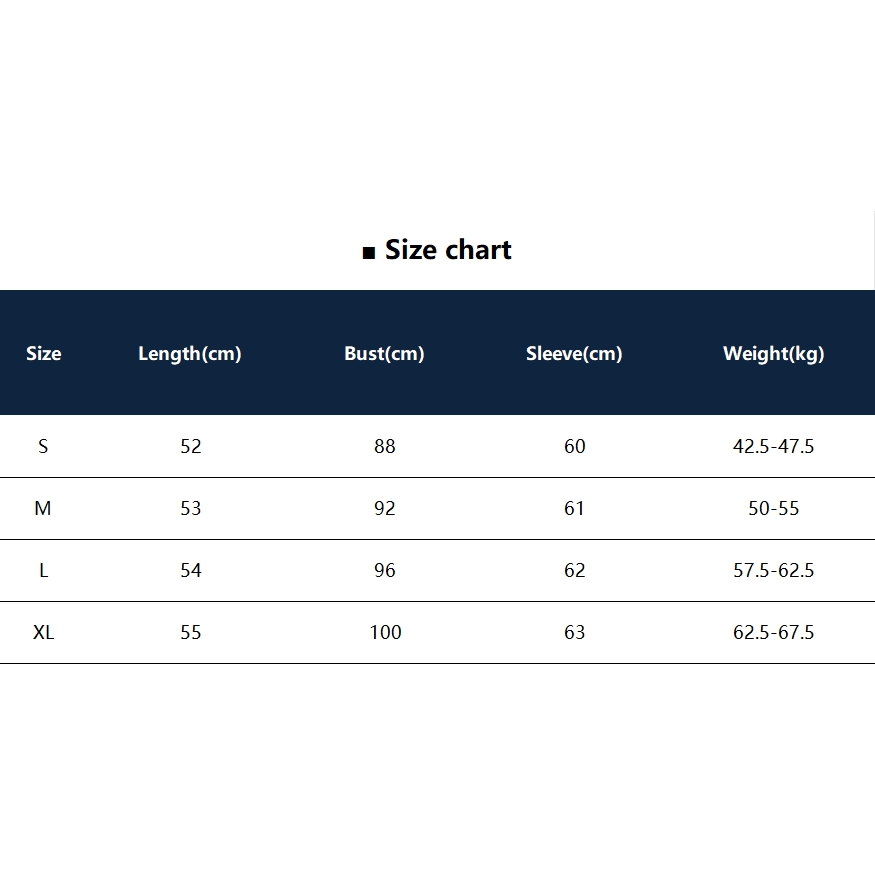
Task: Click the weight range 42.5-47.5
Action: (773, 446)
